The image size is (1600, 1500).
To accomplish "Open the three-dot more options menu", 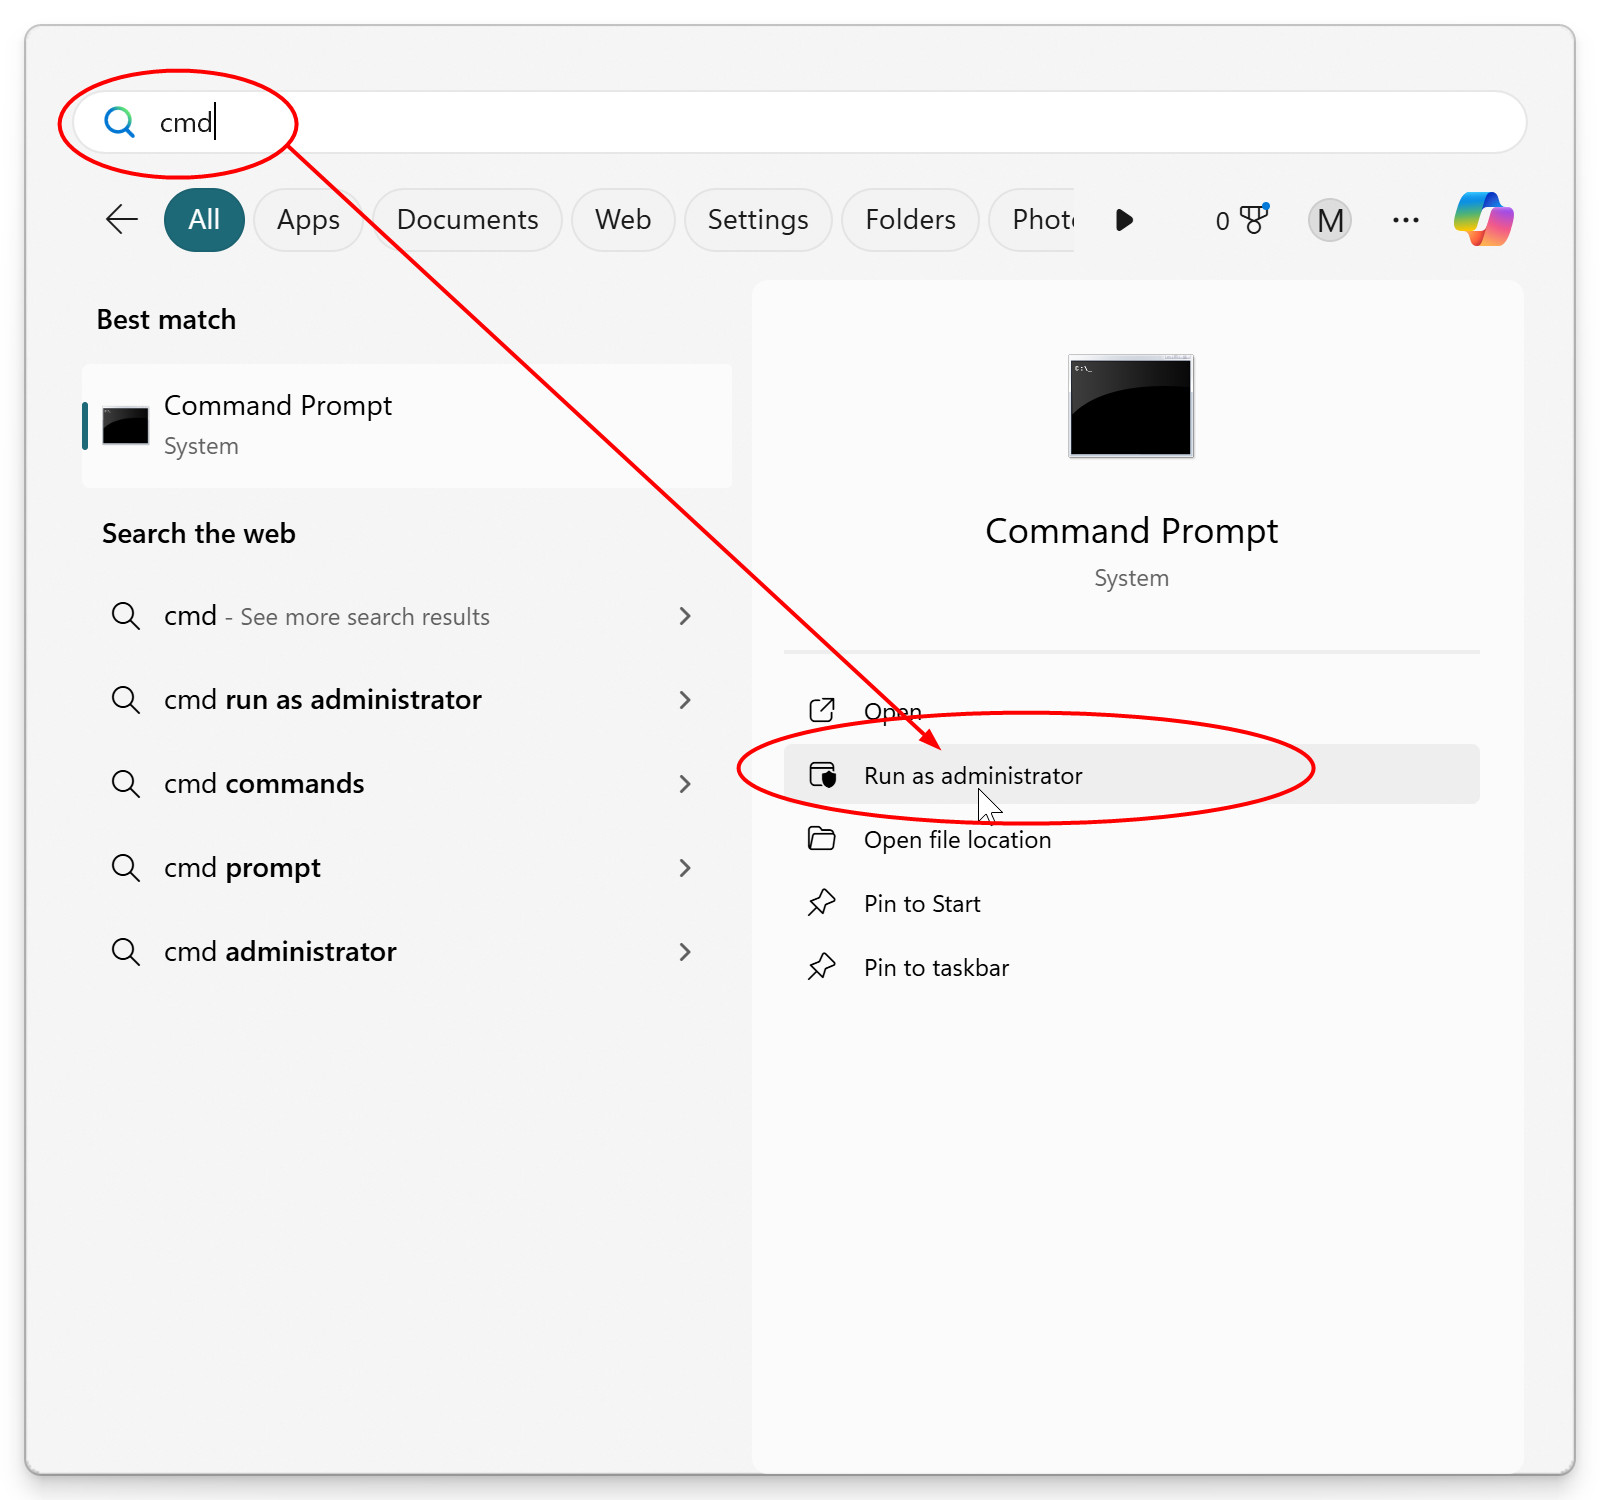I will click(1405, 220).
